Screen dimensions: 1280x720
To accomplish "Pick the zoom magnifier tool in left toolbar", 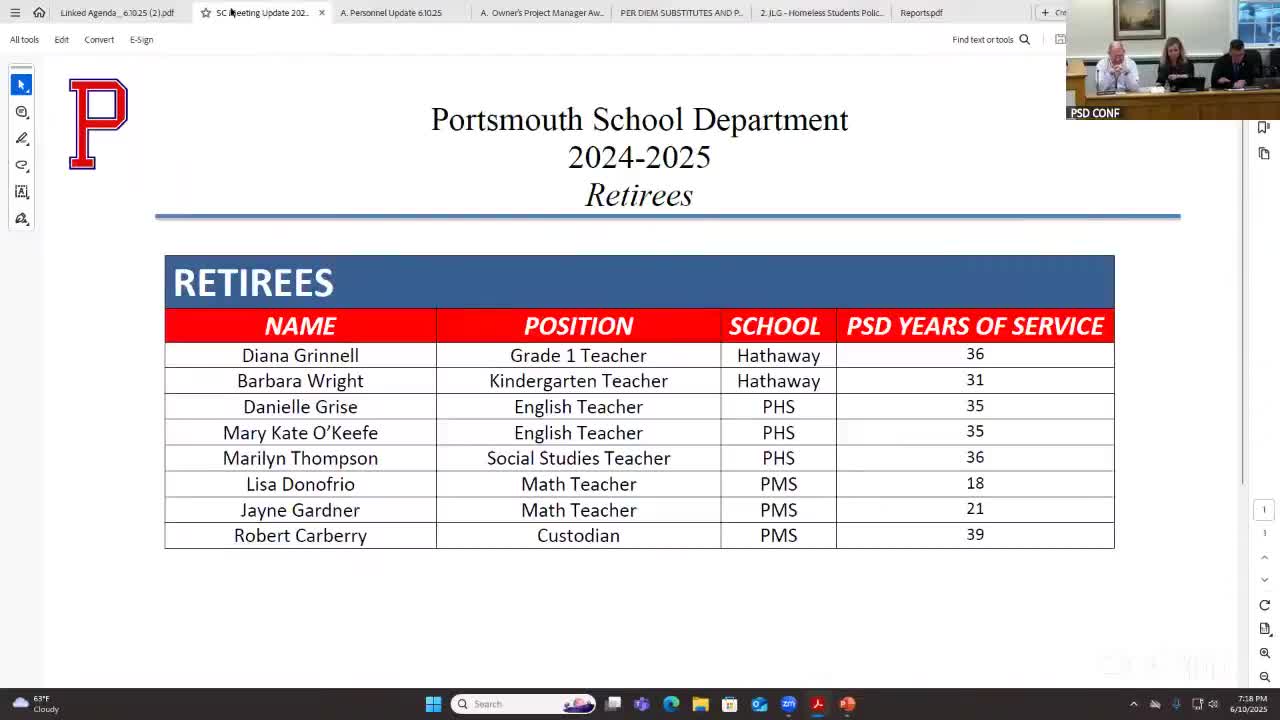I will [x=22, y=112].
